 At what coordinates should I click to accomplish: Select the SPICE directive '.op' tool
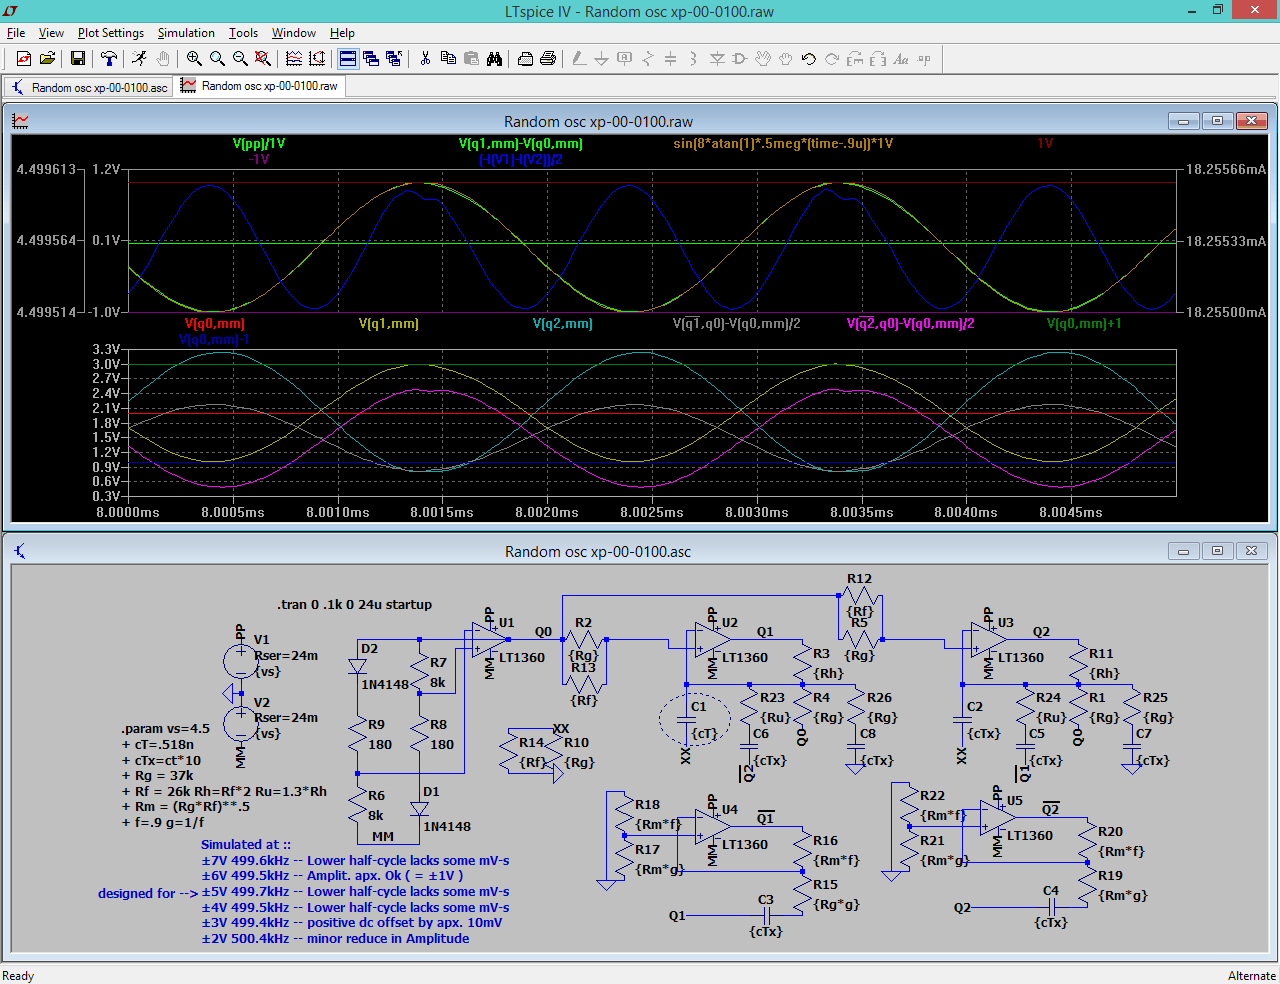pyautogui.click(x=924, y=59)
